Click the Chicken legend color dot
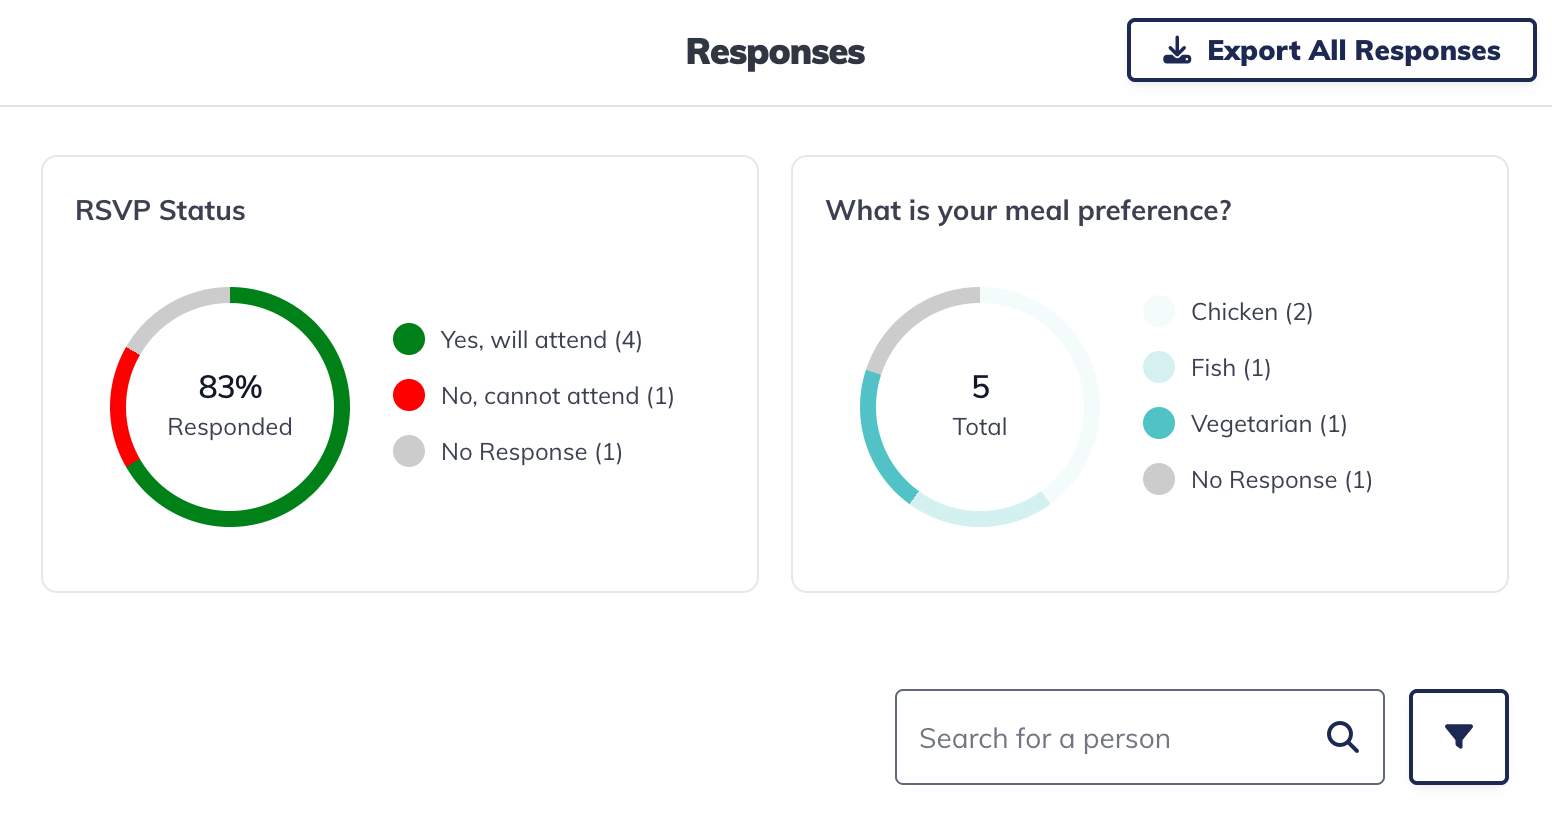1552x829 pixels. pyautogui.click(x=1159, y=312)
